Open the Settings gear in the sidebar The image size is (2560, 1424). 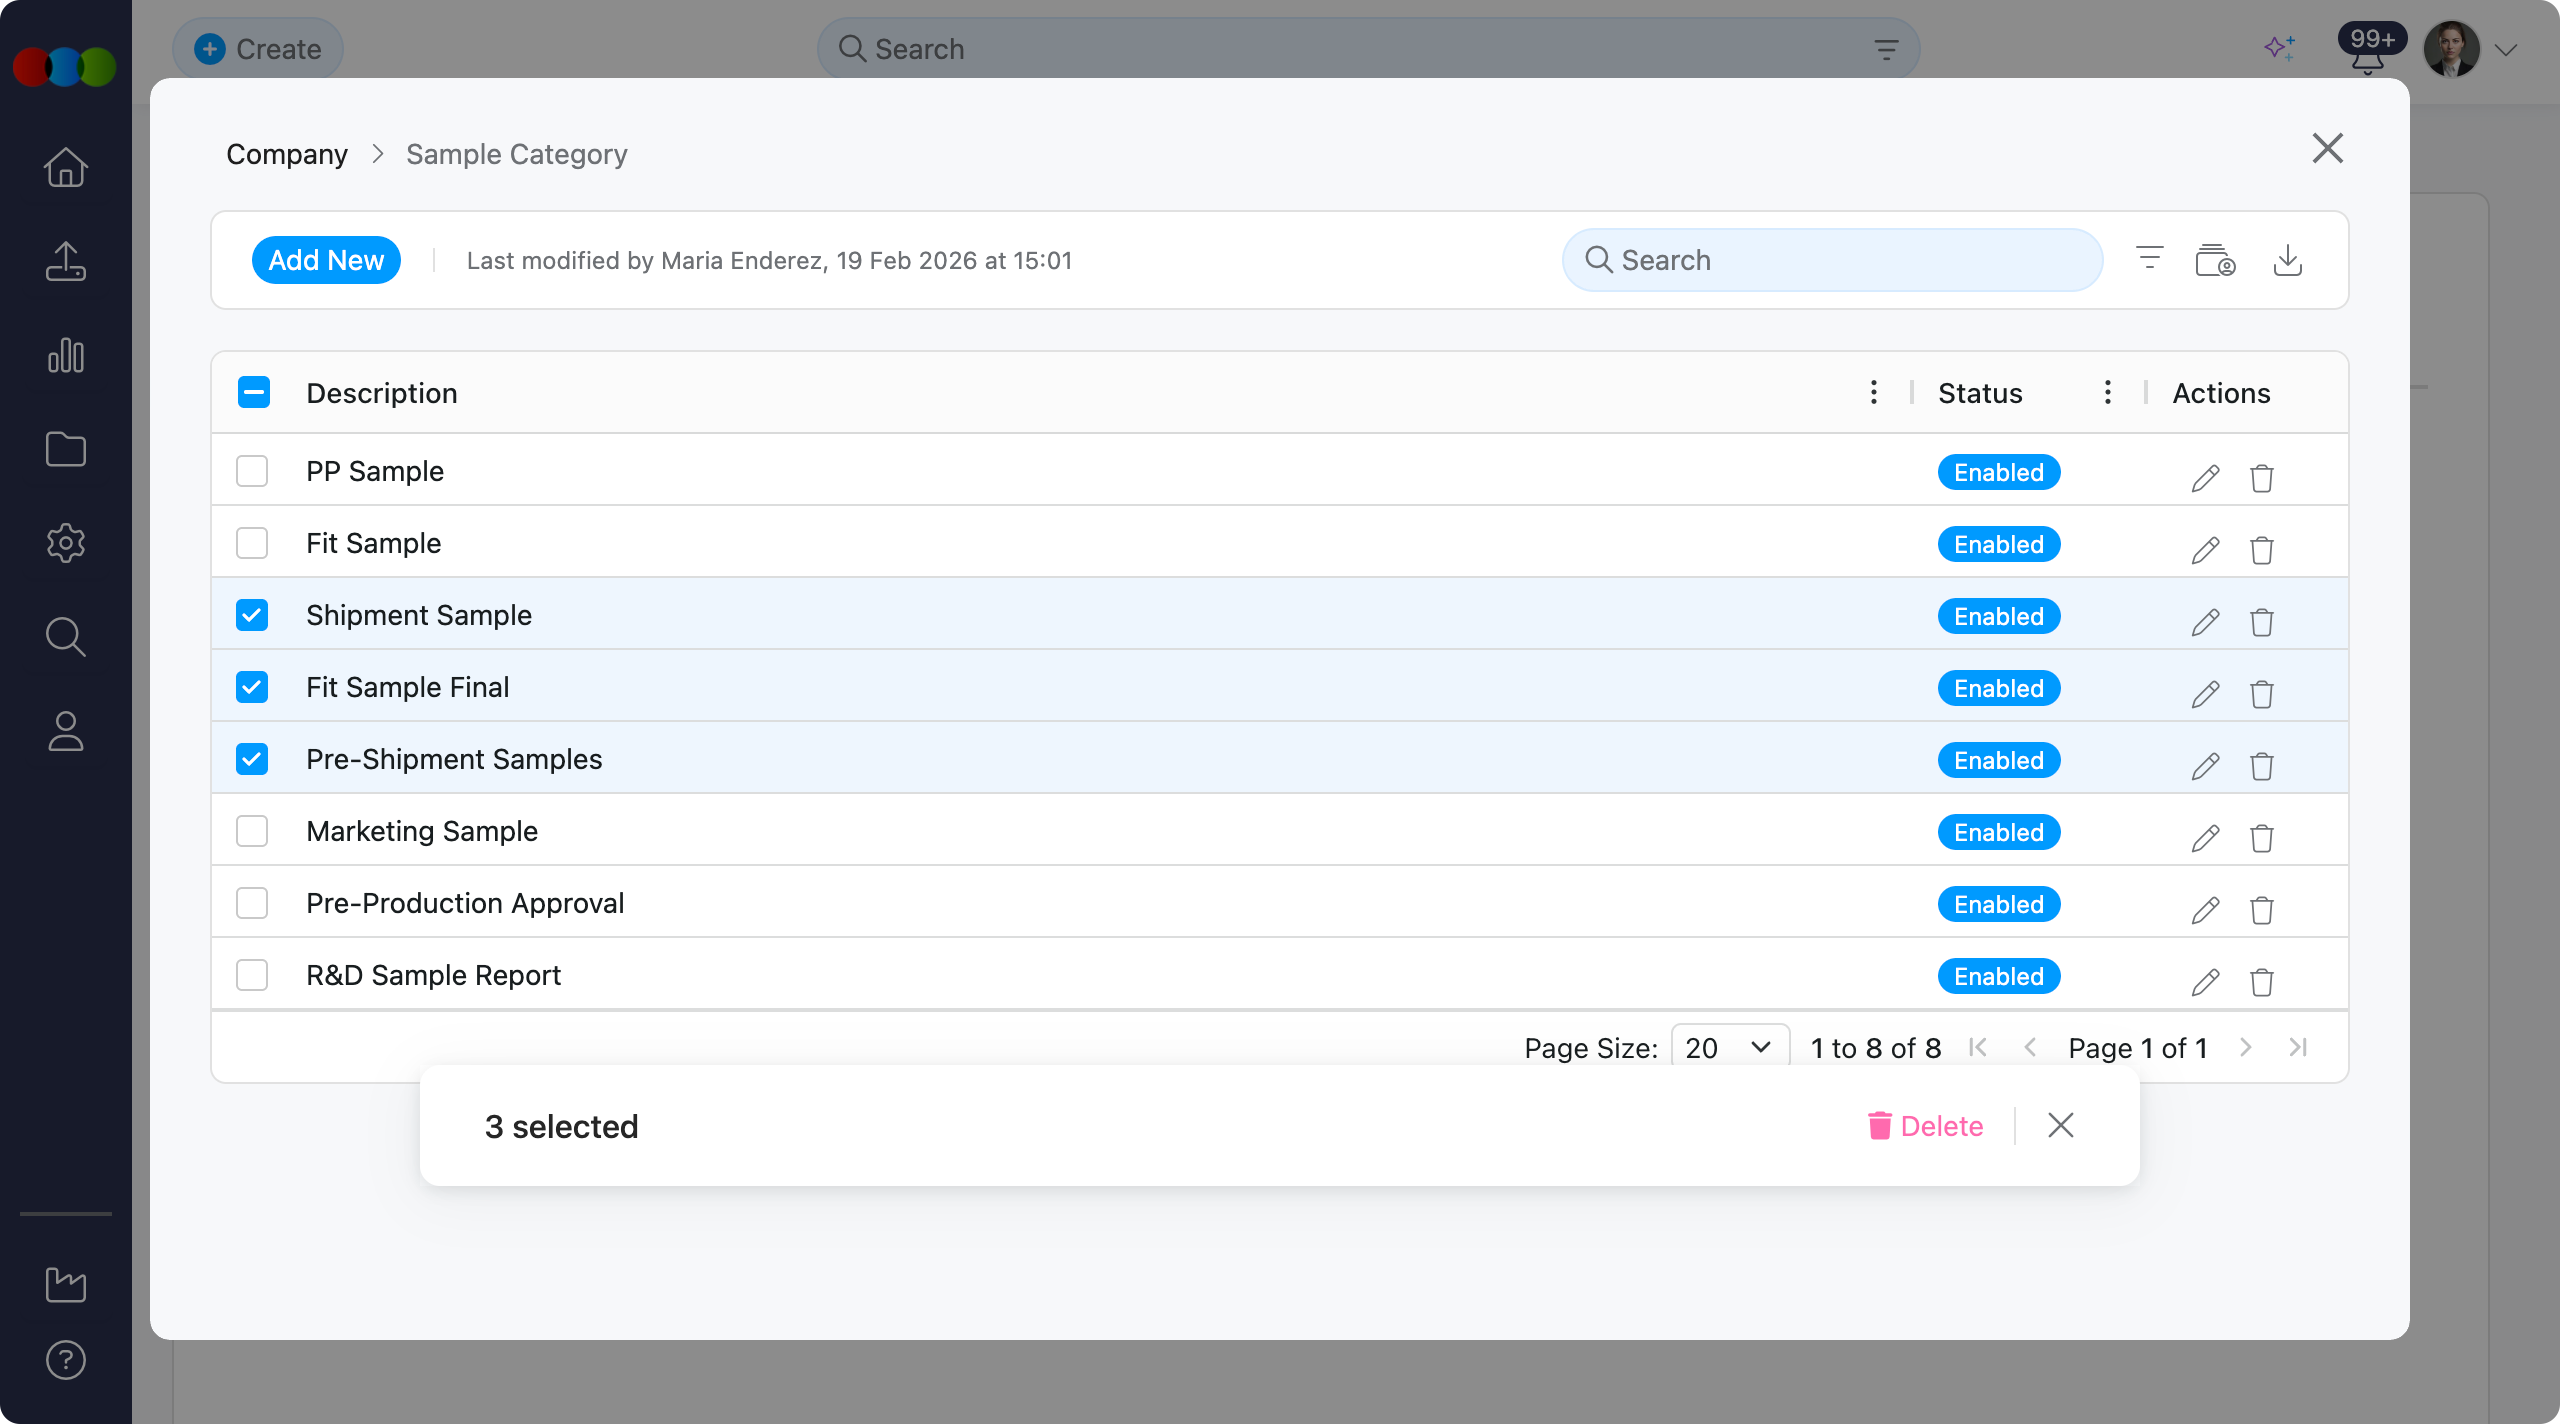(65, 542)
